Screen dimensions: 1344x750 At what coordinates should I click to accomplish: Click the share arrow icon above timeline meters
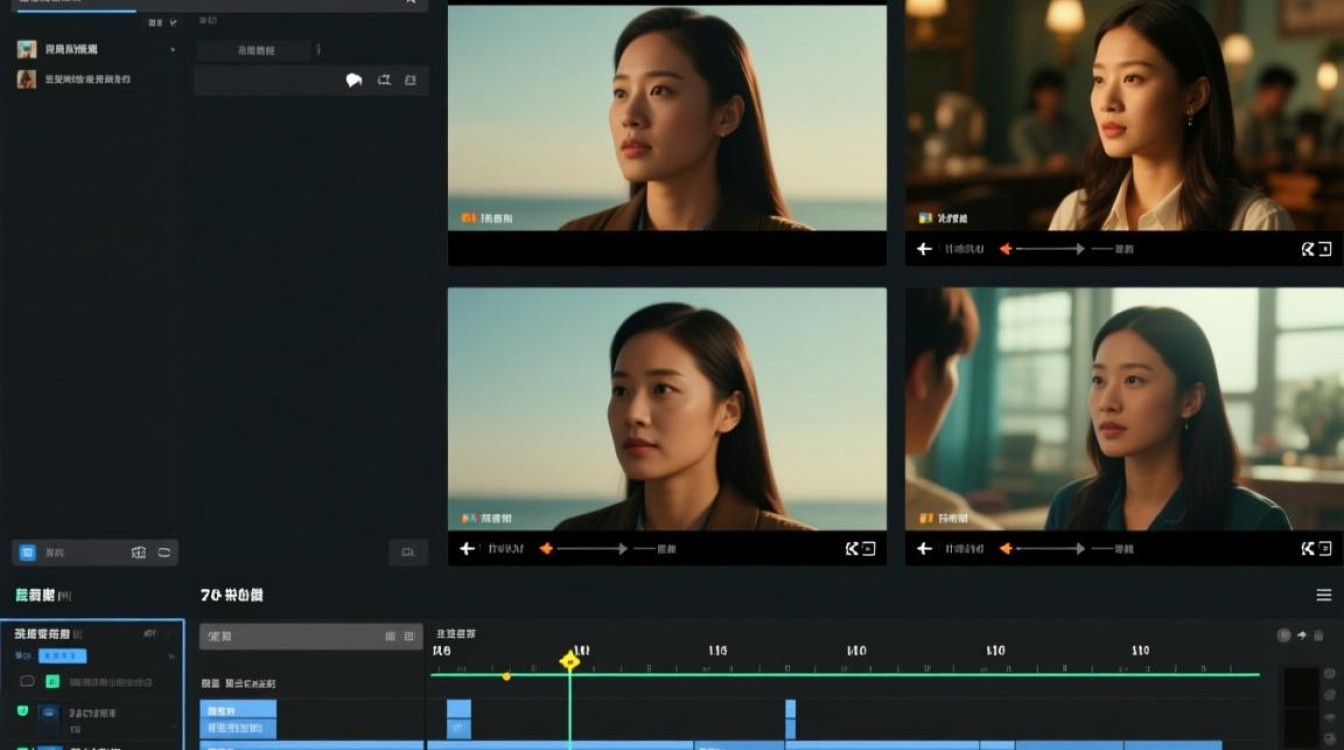click(1302, 635)
